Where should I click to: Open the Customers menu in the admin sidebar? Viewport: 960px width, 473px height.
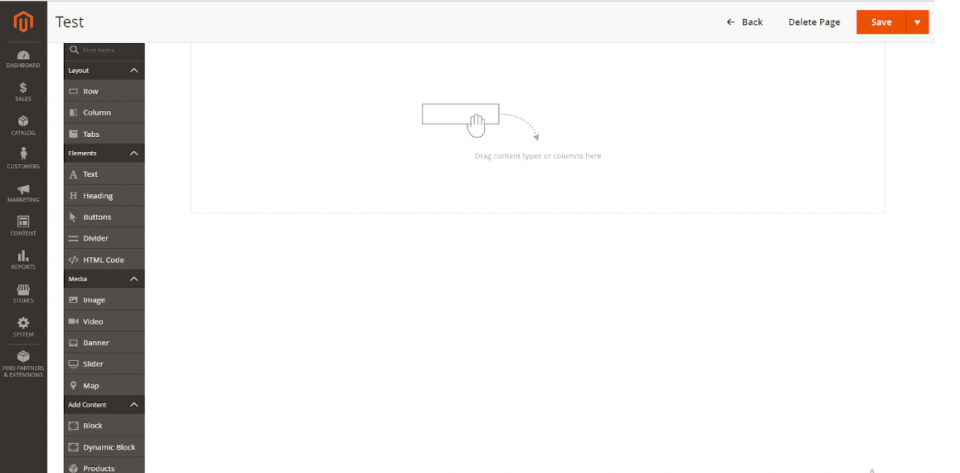(23, 159)
